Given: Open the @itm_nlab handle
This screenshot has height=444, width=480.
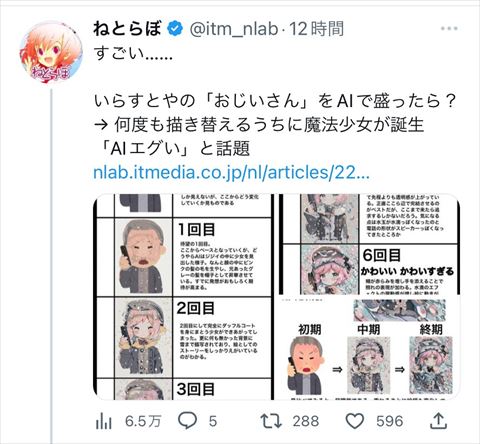Looking at the screenshot, I should pyautogui.click(x=234, y=29).
